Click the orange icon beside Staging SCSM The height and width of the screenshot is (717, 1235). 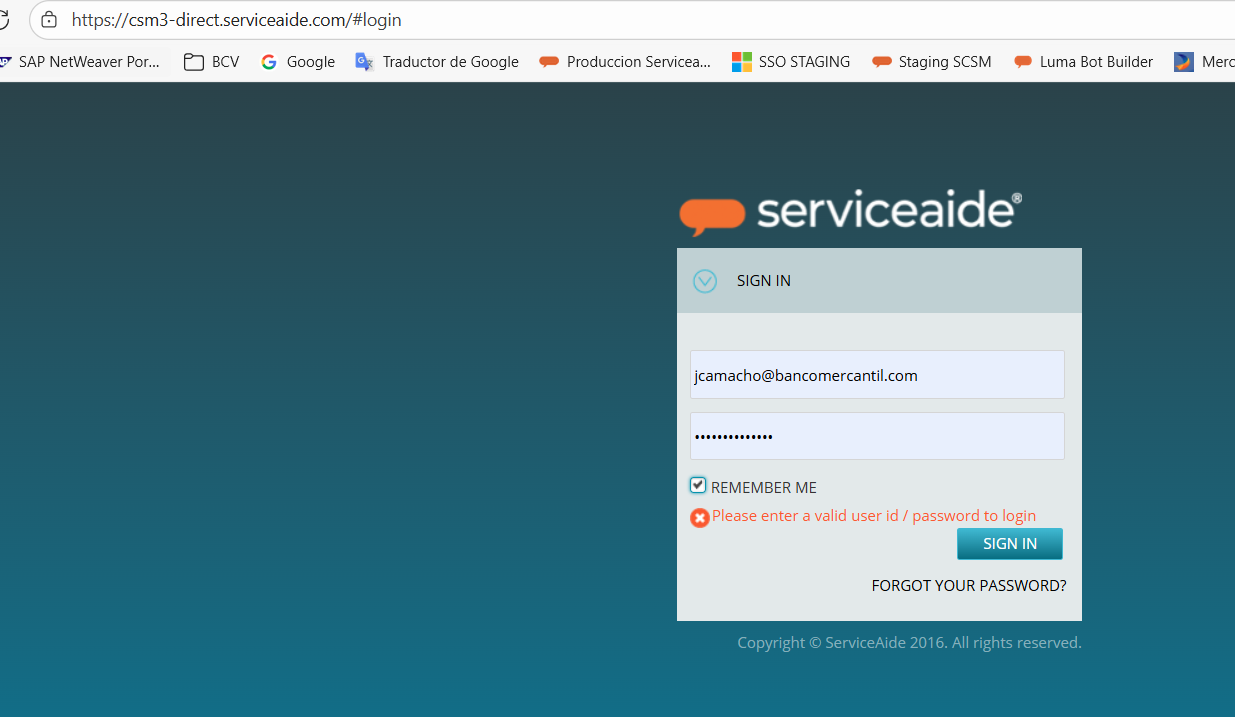881,62
